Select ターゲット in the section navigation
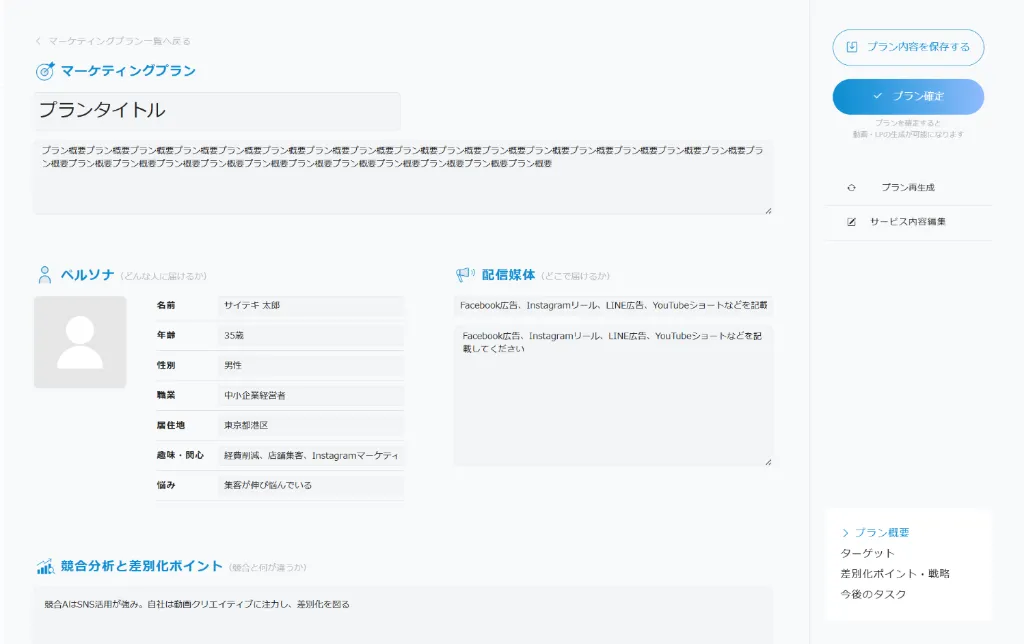 (867, 553)
